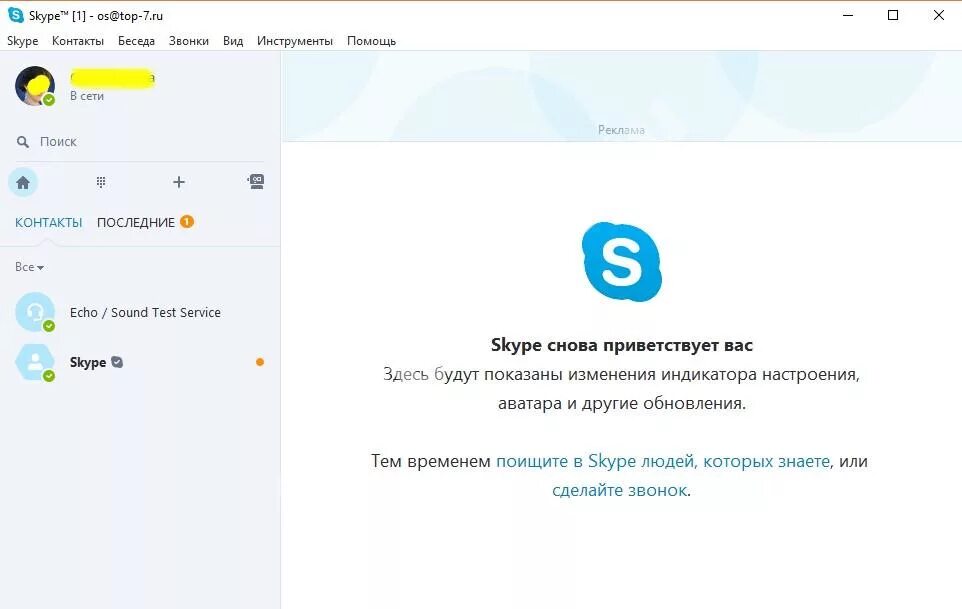The width and height of the screenshot is (962, 609).
Task: Click the verified badge next to Skype
Action: coord(117,362)
